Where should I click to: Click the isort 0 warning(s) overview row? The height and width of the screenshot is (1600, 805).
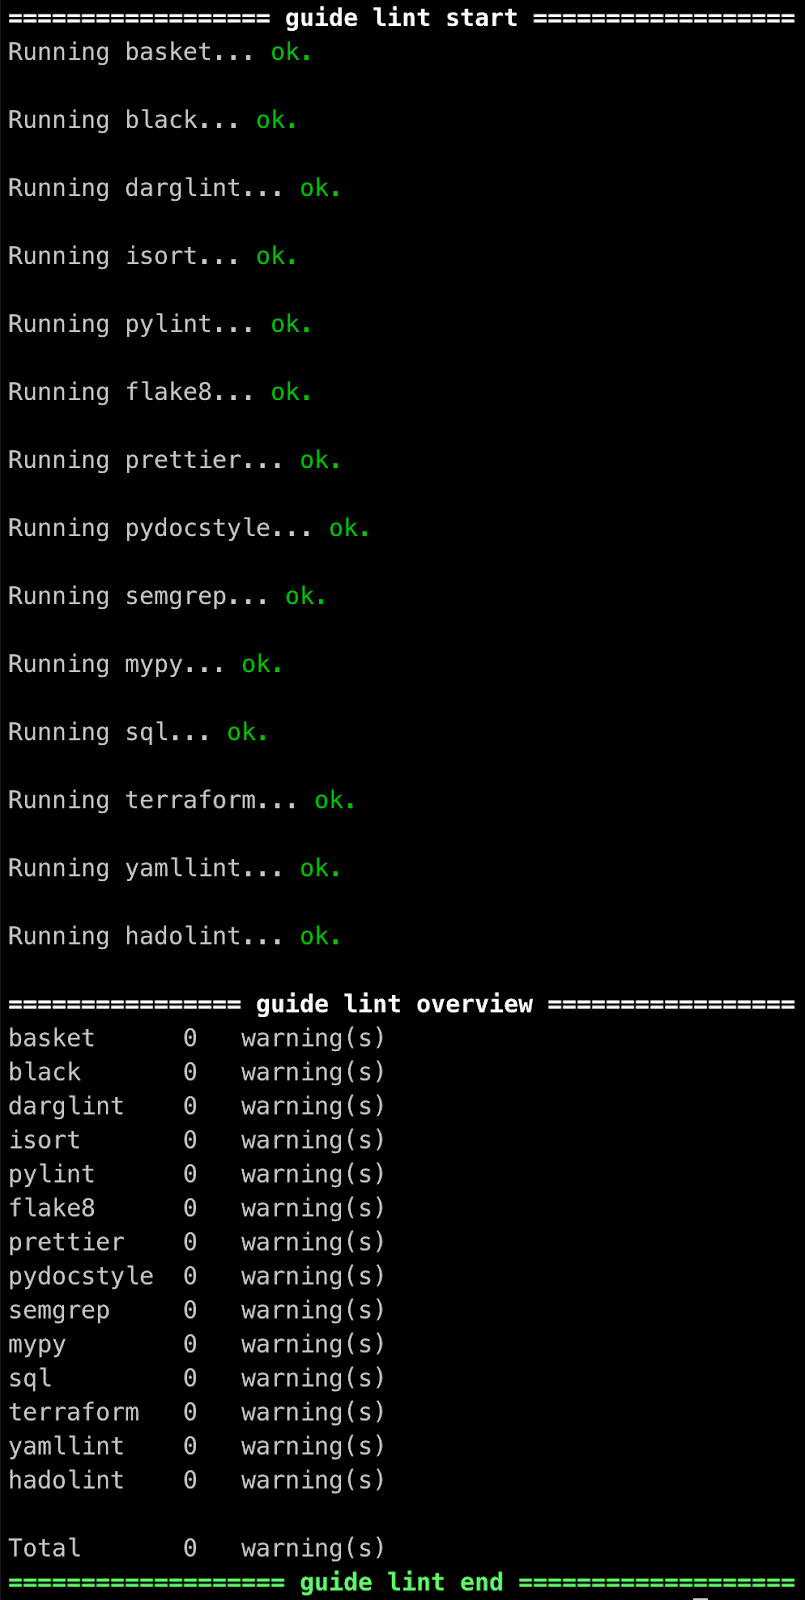tap(196, 1140)
